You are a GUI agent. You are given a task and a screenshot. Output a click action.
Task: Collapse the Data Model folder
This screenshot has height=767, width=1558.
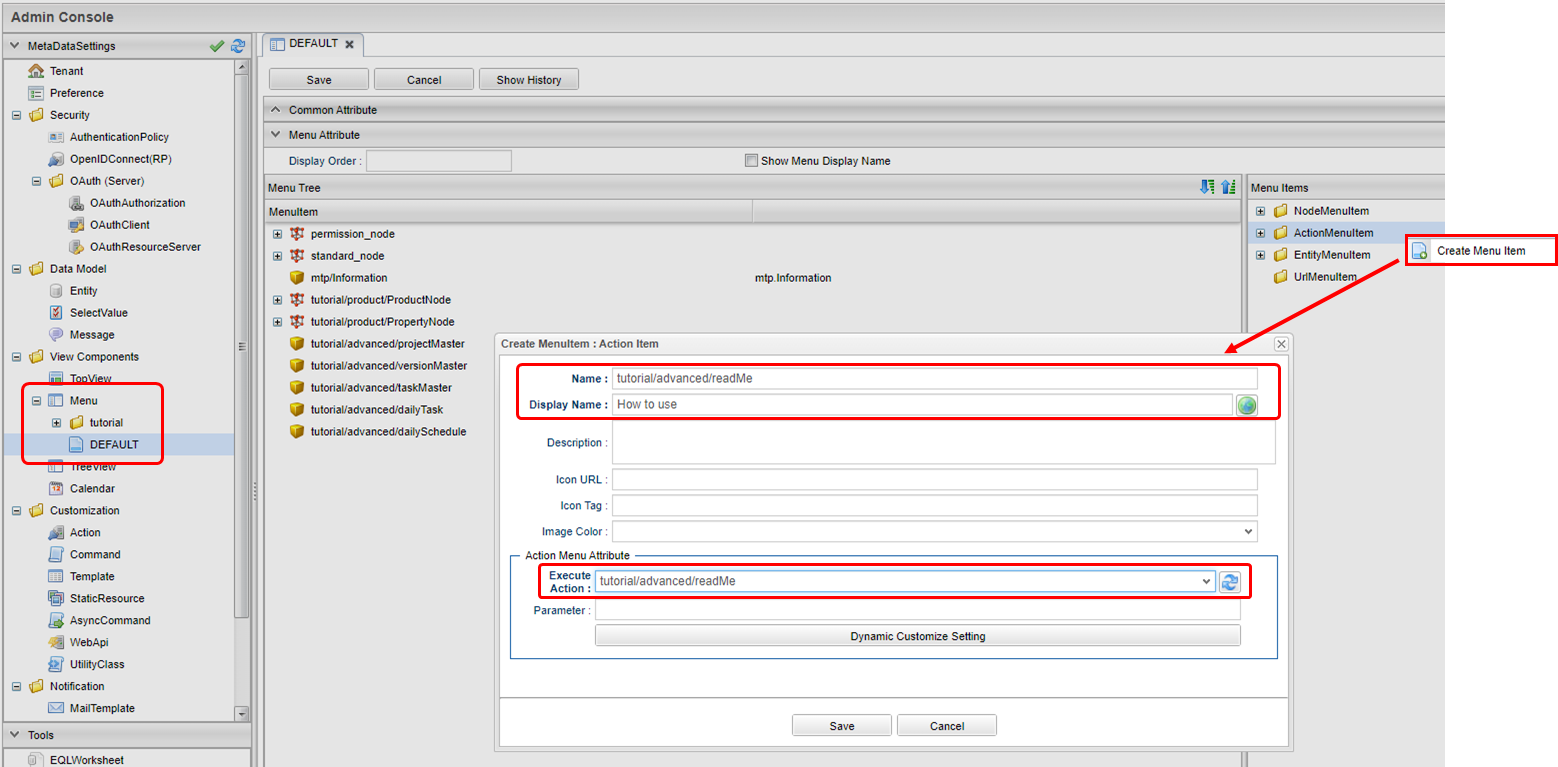(16, 269)
